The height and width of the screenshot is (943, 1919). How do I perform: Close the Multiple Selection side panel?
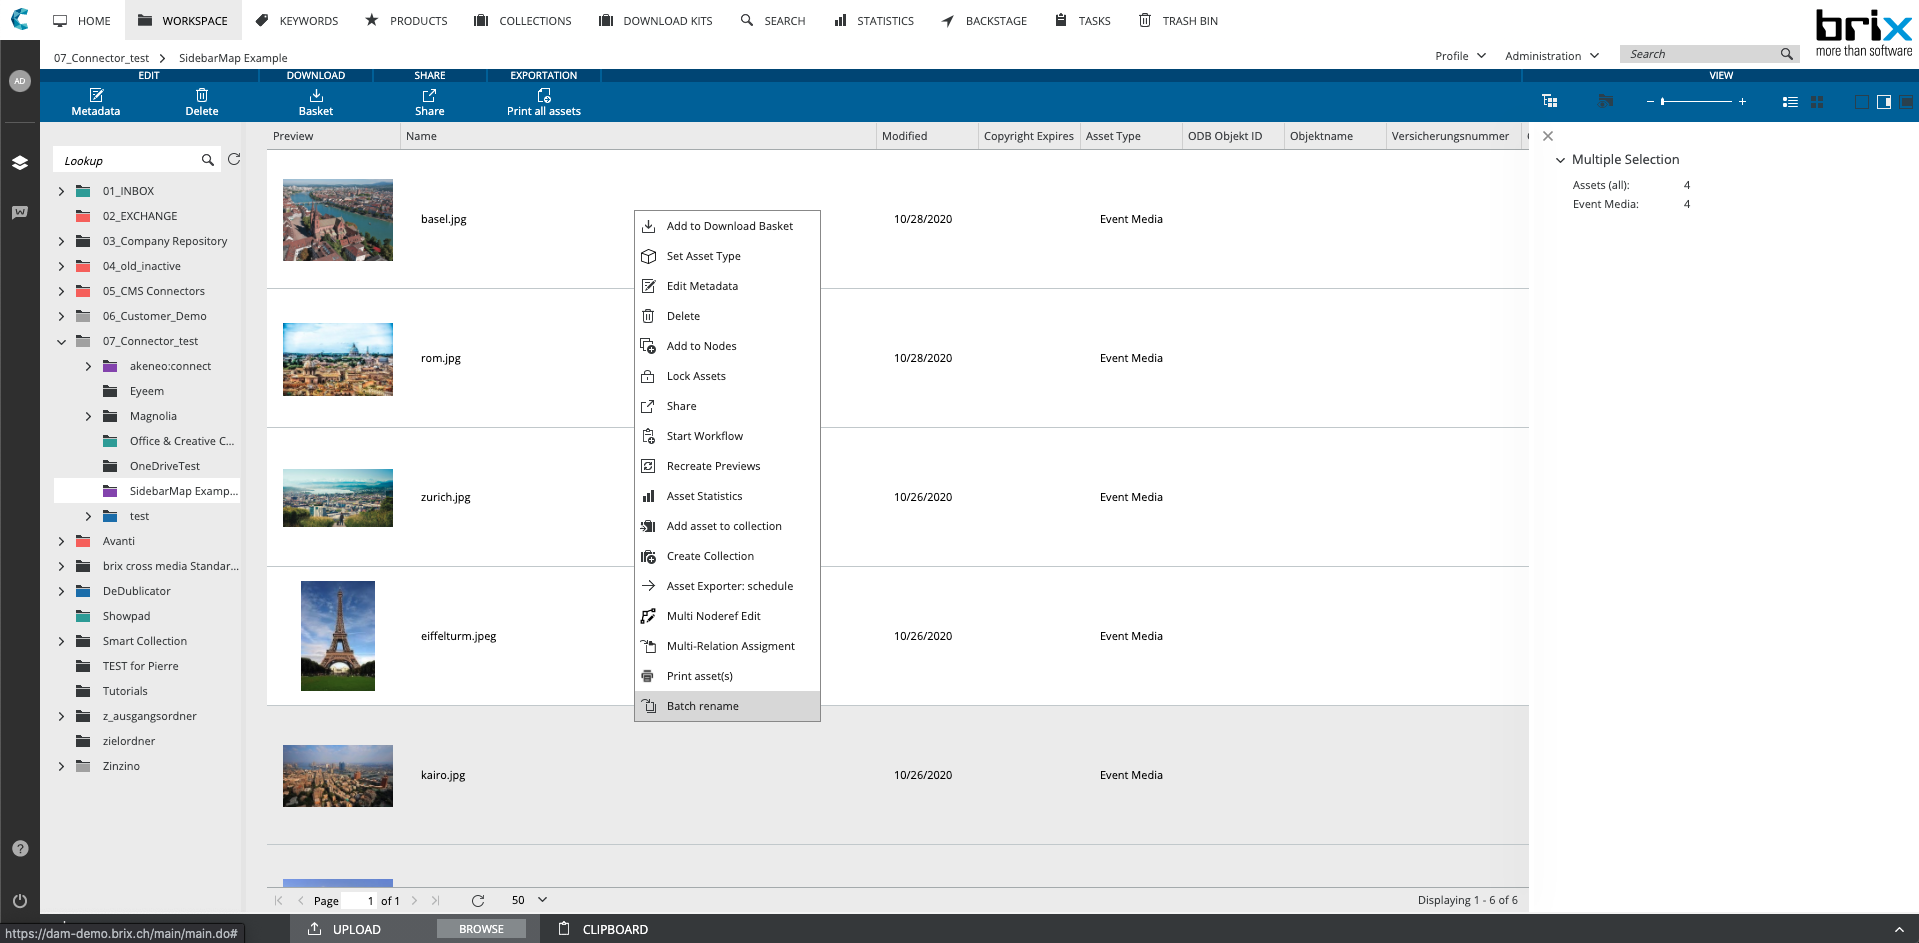[1548, 136]
